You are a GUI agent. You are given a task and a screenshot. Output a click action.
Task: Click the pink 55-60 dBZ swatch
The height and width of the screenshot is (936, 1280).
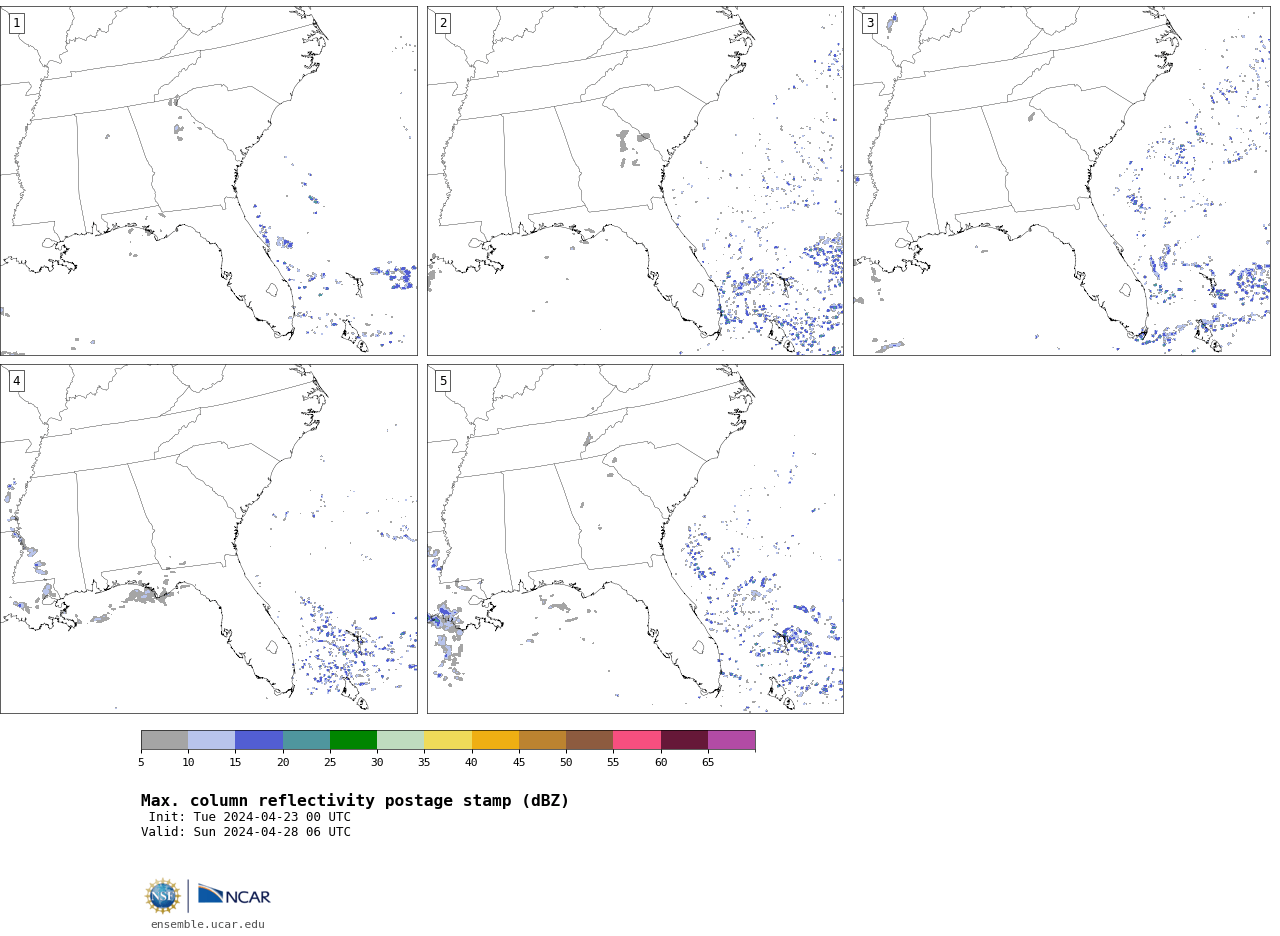tap(637, 740)
